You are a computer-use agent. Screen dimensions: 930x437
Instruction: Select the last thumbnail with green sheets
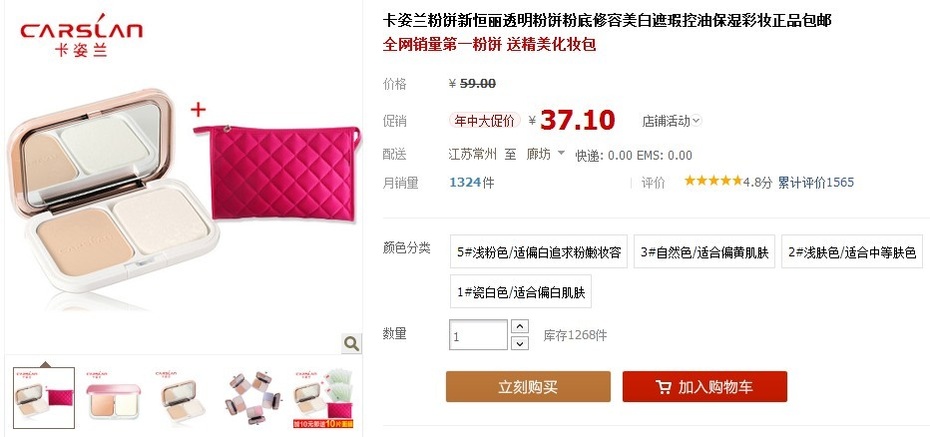(x=323, y=397)
